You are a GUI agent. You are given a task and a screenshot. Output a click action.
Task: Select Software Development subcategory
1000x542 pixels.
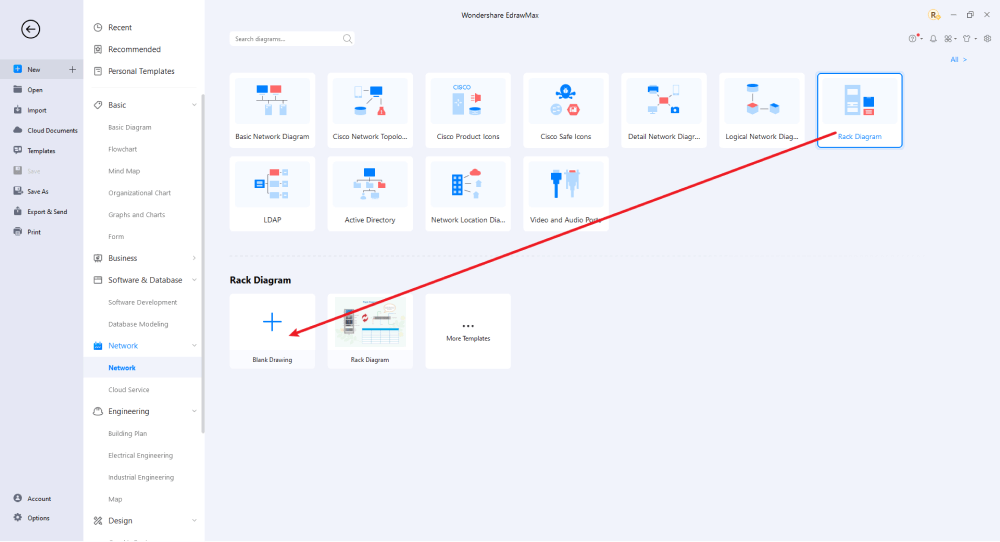coord(142,302)
